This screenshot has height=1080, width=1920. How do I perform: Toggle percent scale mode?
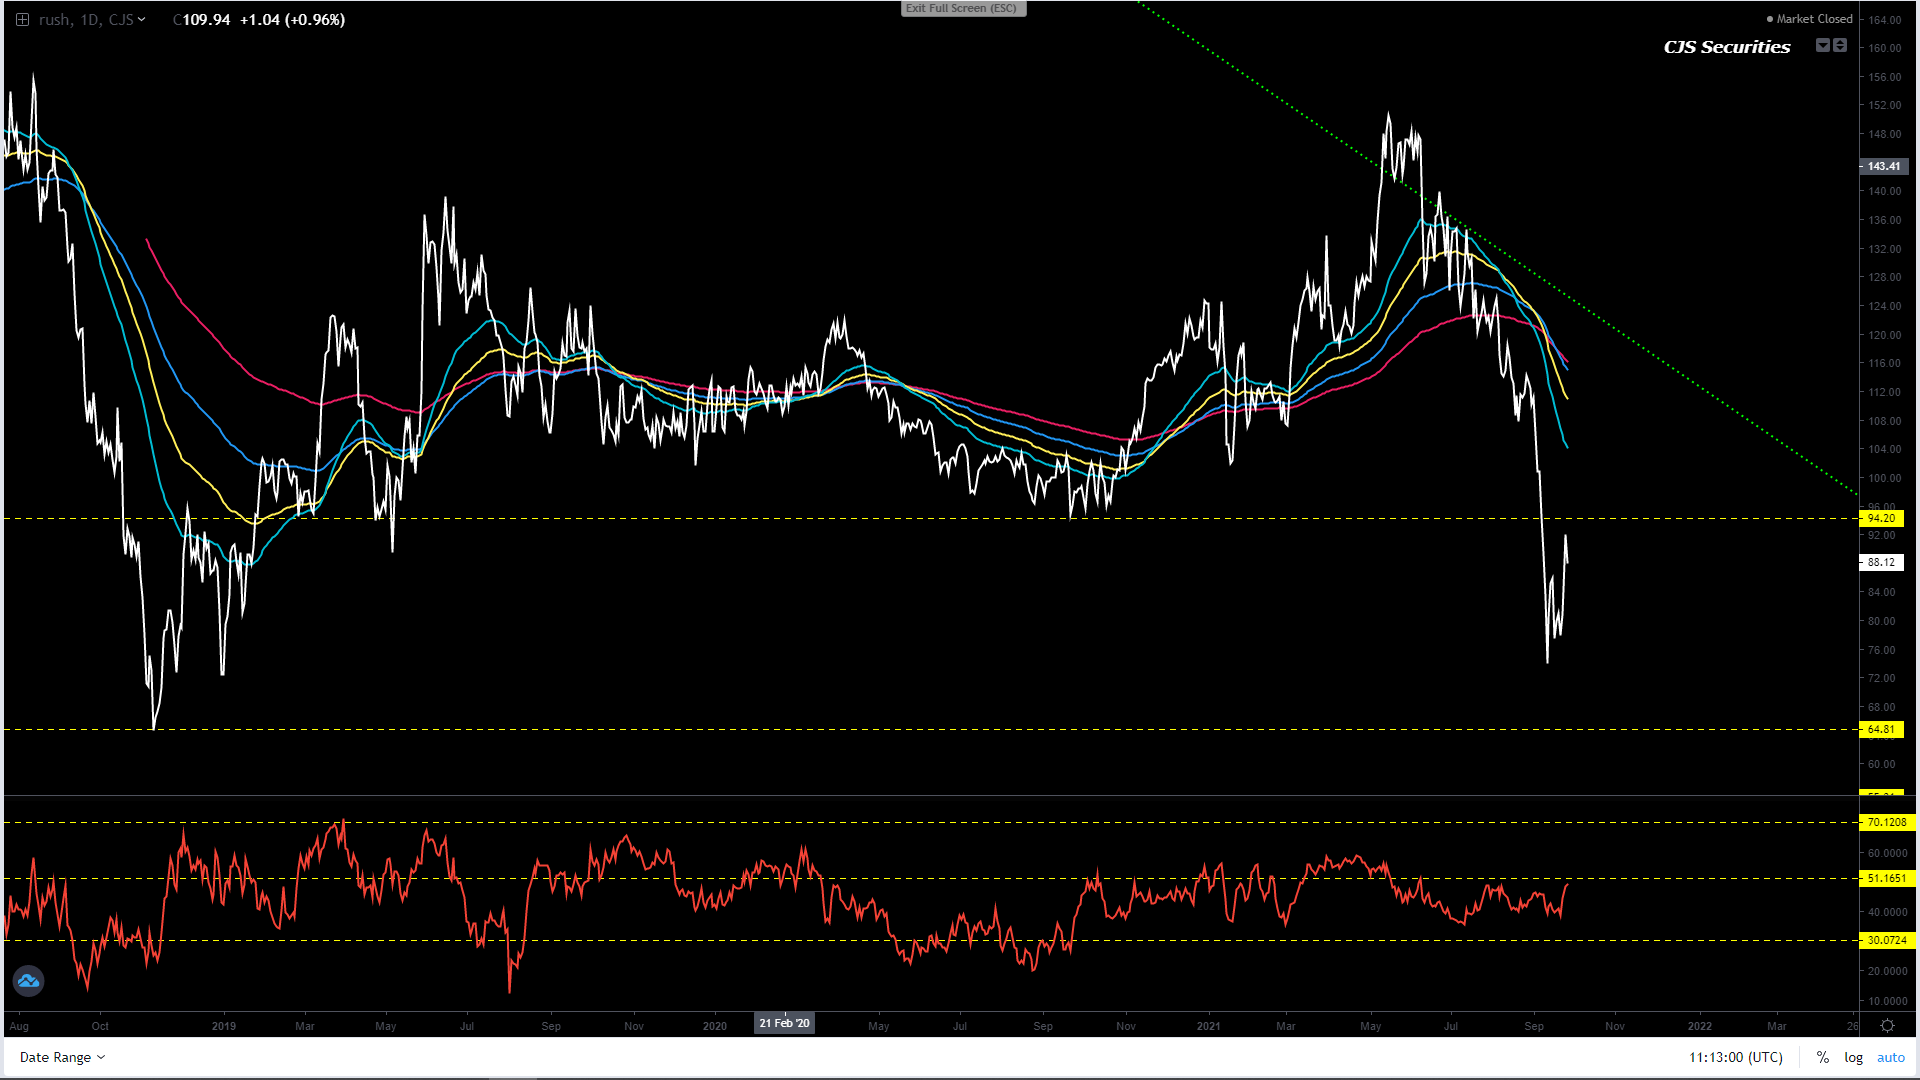pyautogui.click(x=1822, y=1057)
